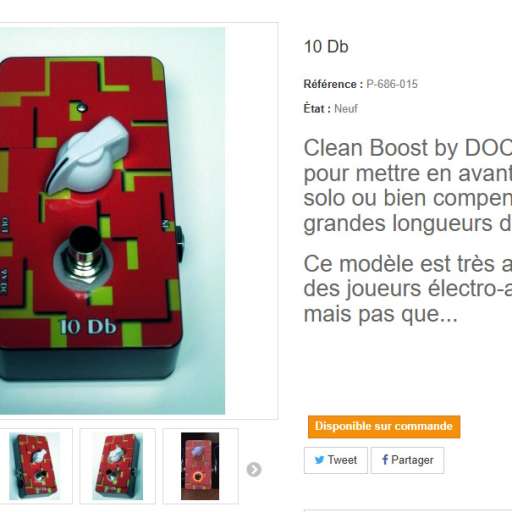Click the Tweet share button

(x=336, y=460)
